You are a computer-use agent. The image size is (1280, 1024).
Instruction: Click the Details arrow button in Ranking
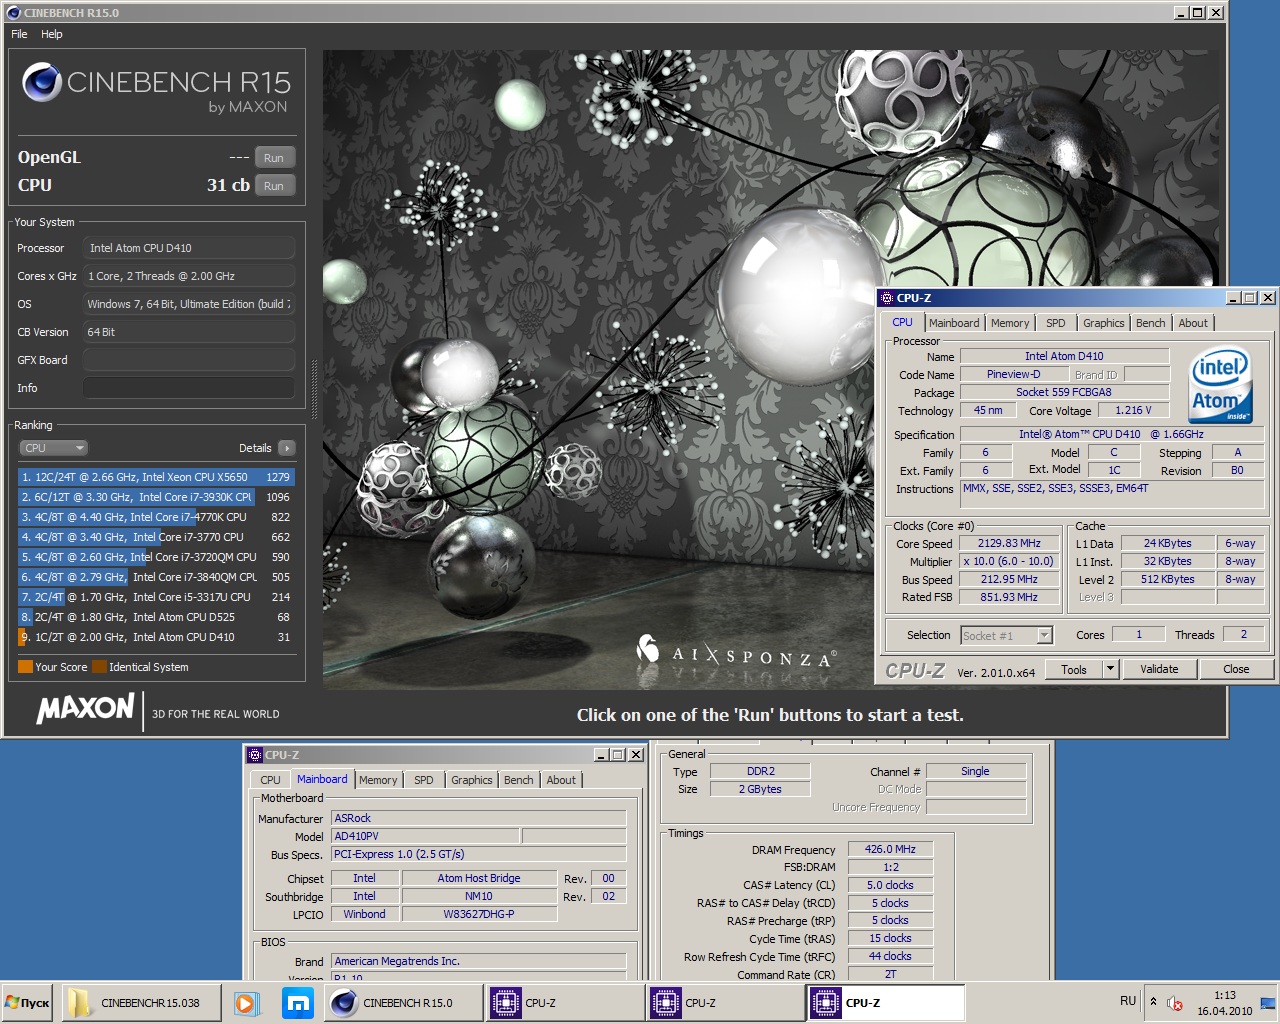click(287, 448)
